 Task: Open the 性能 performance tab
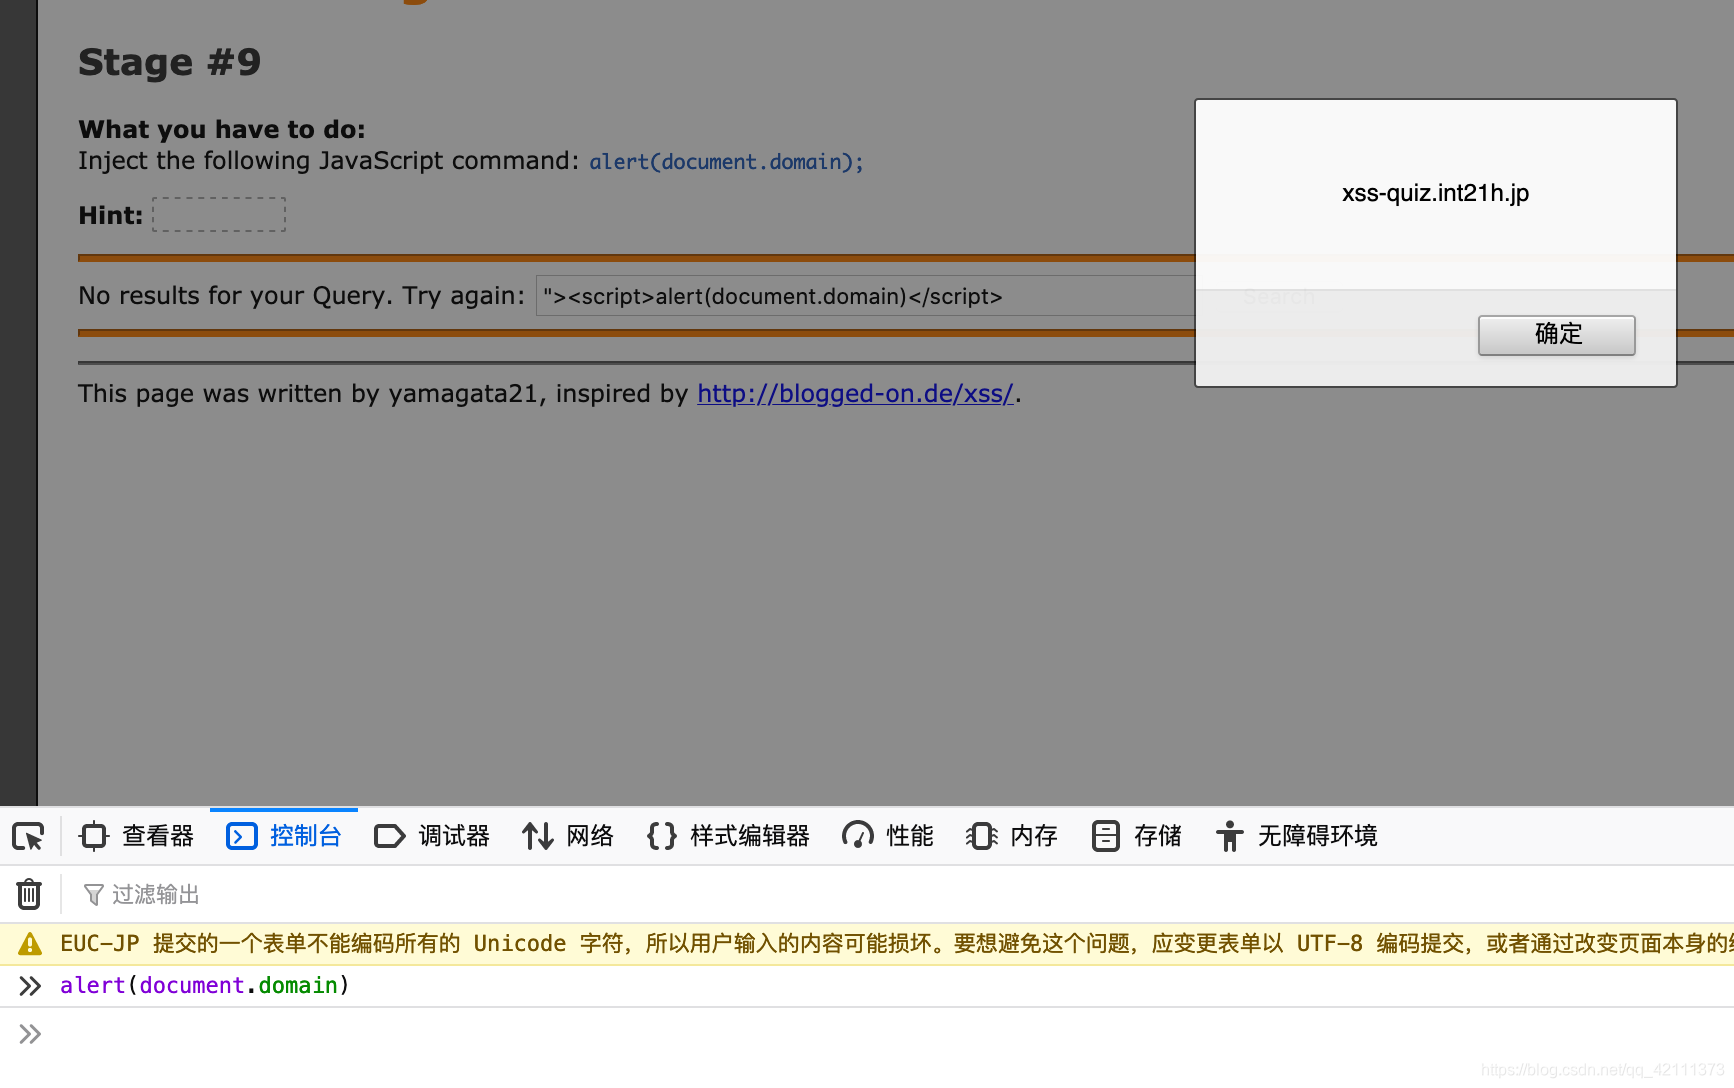coord(888,836)
